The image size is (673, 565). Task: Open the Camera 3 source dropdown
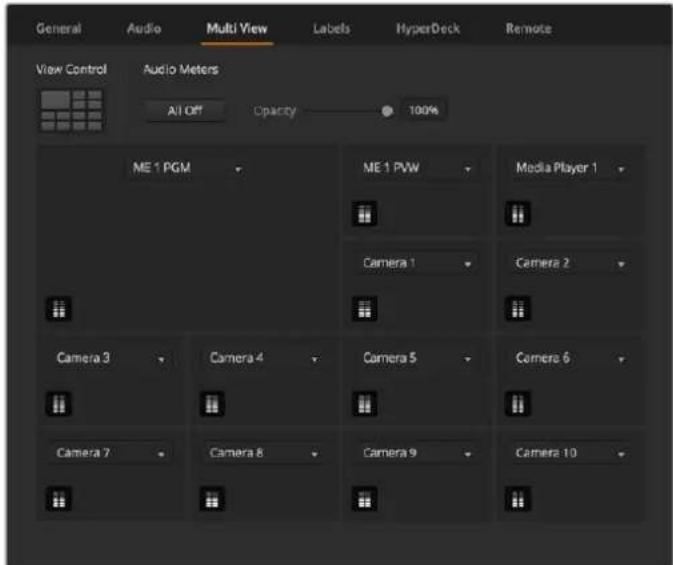110,358
